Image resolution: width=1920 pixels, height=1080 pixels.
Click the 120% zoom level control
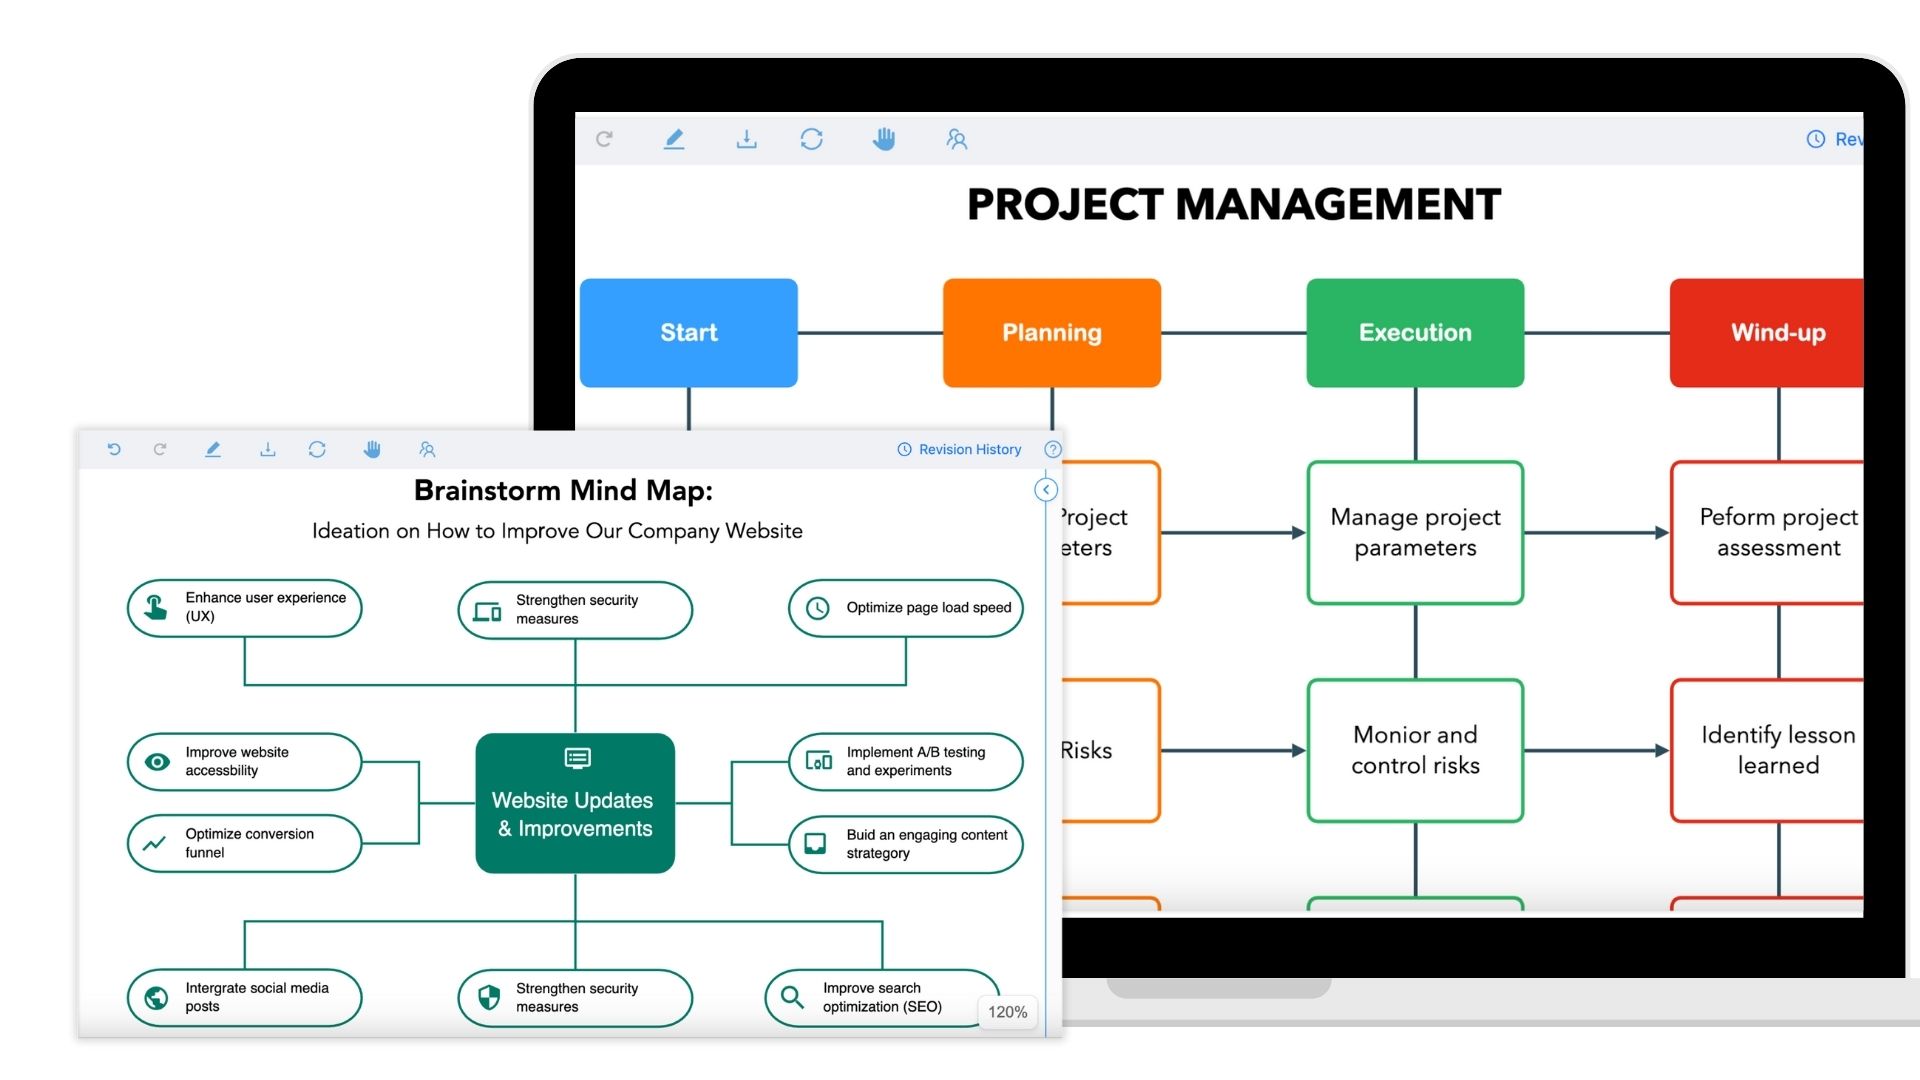(x=1007, y=1012)
